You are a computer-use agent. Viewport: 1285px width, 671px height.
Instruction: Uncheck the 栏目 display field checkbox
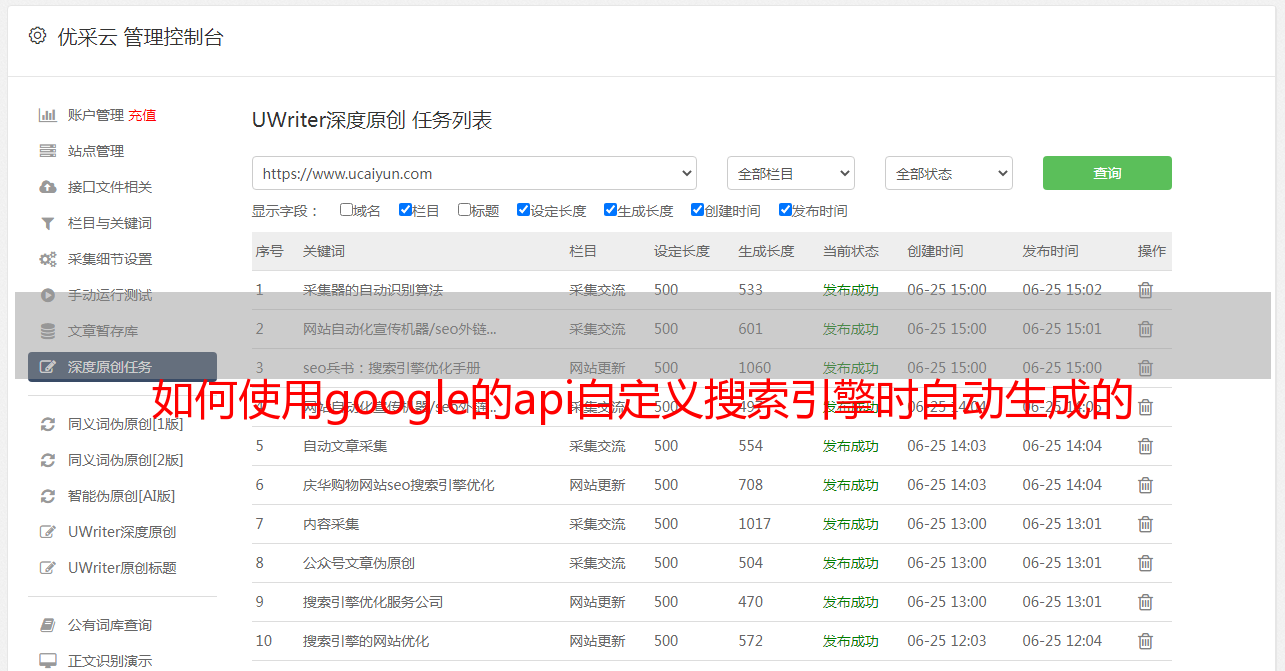pos(405,210)
